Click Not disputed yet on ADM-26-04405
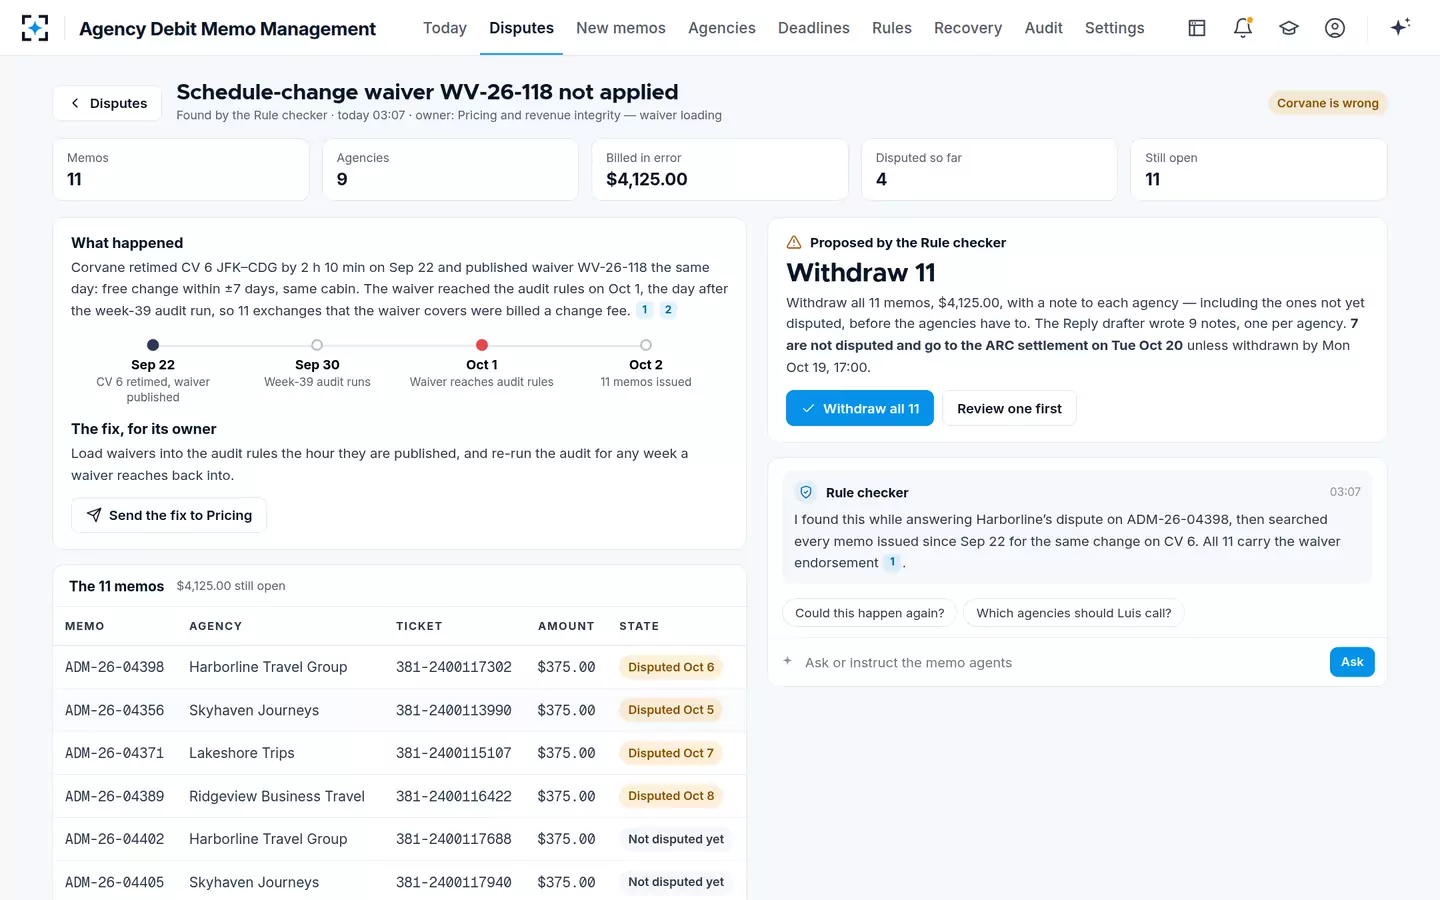This screenshot has height=900, width=1440. pyautogui.click(x=676, y=882)
